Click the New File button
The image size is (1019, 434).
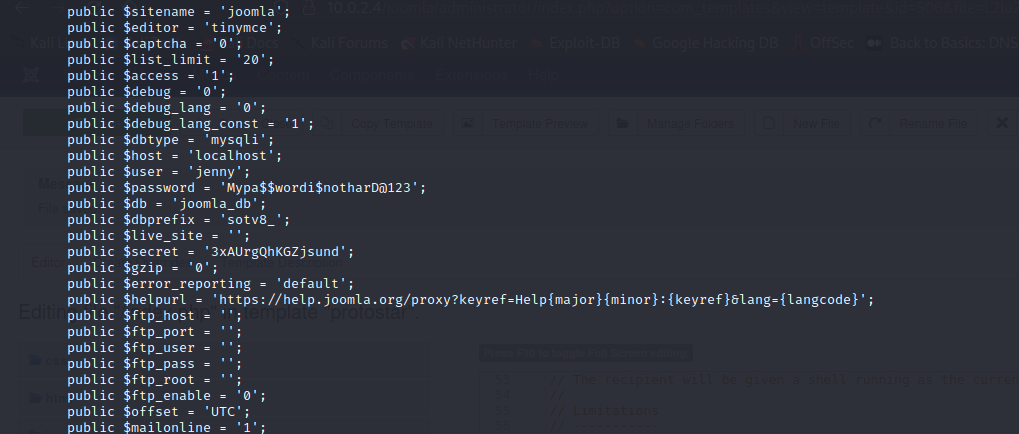pos(802,123)
